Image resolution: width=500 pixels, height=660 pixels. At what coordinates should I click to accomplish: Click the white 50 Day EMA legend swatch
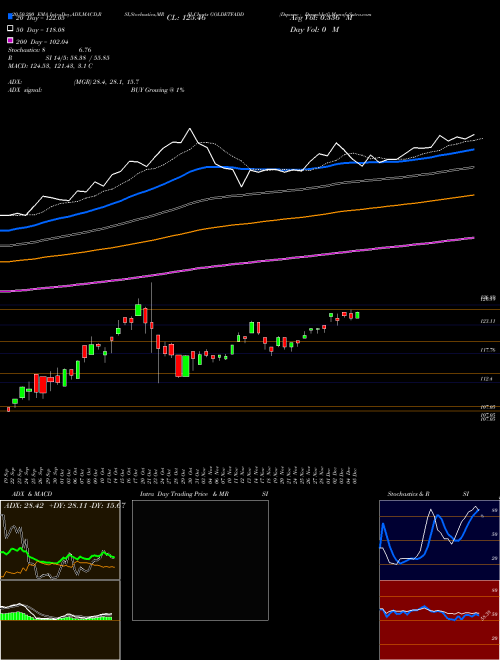pyautogui.click(x=10, y=29)
